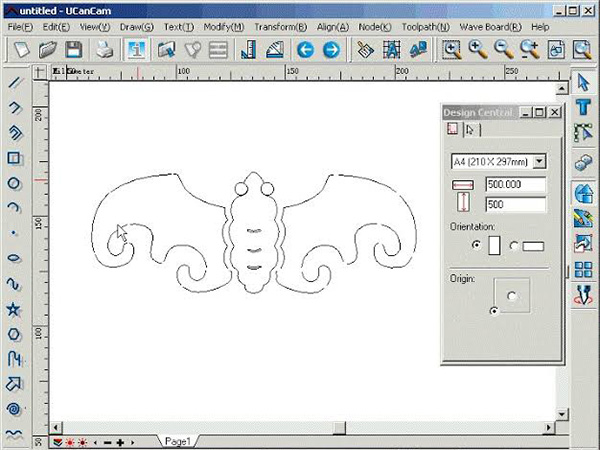The width and height of the screenshot is (600, 450).
Task: Select the spiral drawing tool
Action: [x=14, y=409]
